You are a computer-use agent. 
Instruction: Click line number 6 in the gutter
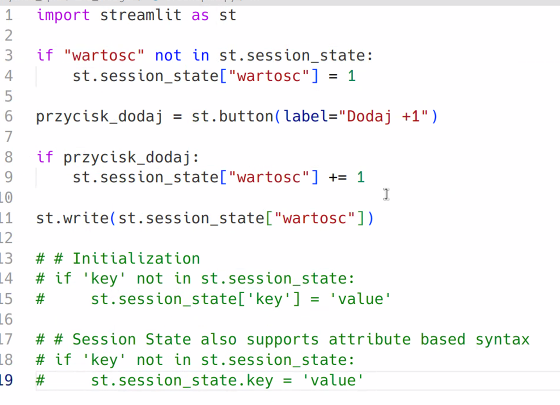tap(9, 117)
